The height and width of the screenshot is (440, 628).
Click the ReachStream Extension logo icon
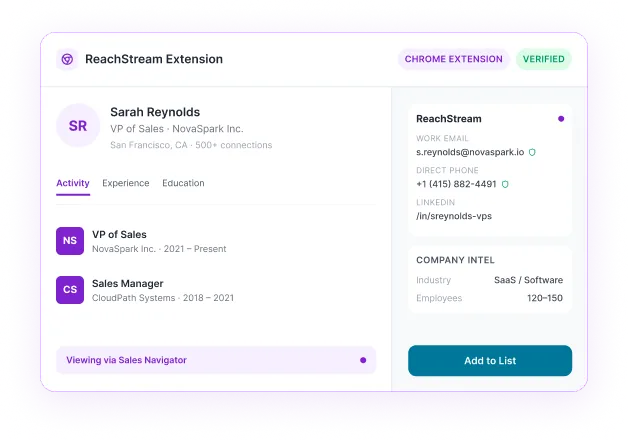click(67, 59)
